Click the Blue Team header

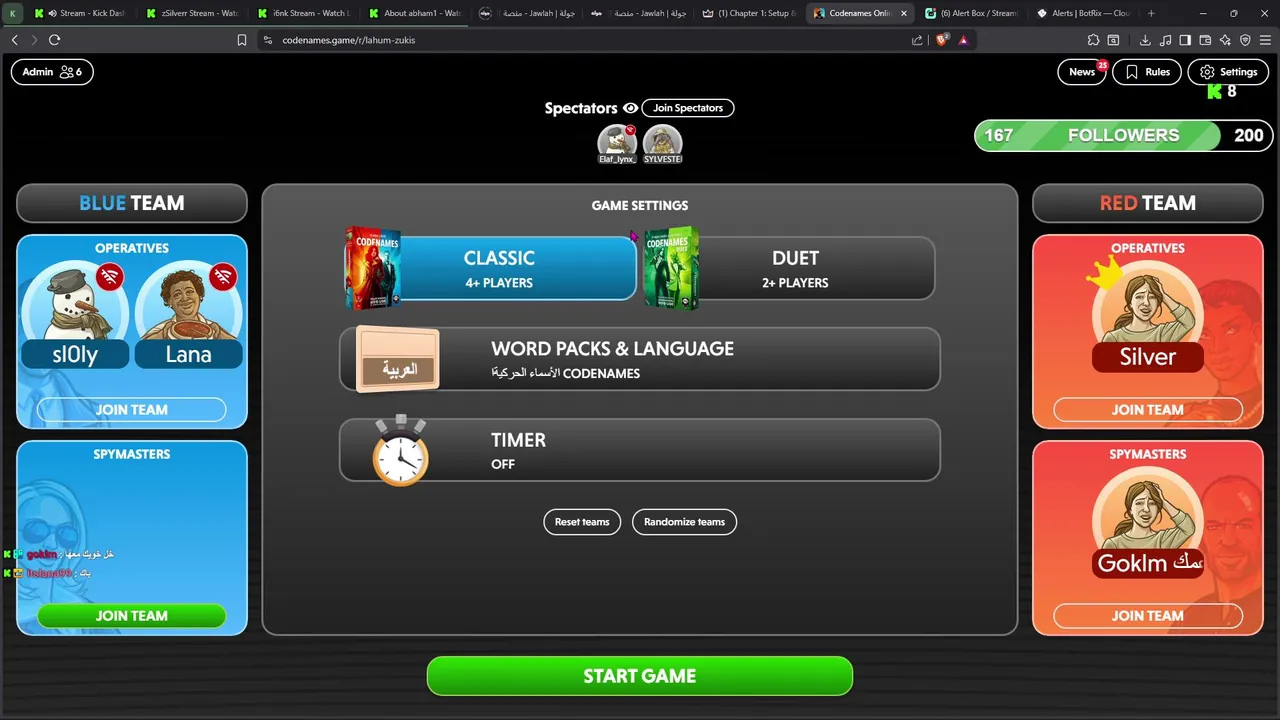coord(132,203)
